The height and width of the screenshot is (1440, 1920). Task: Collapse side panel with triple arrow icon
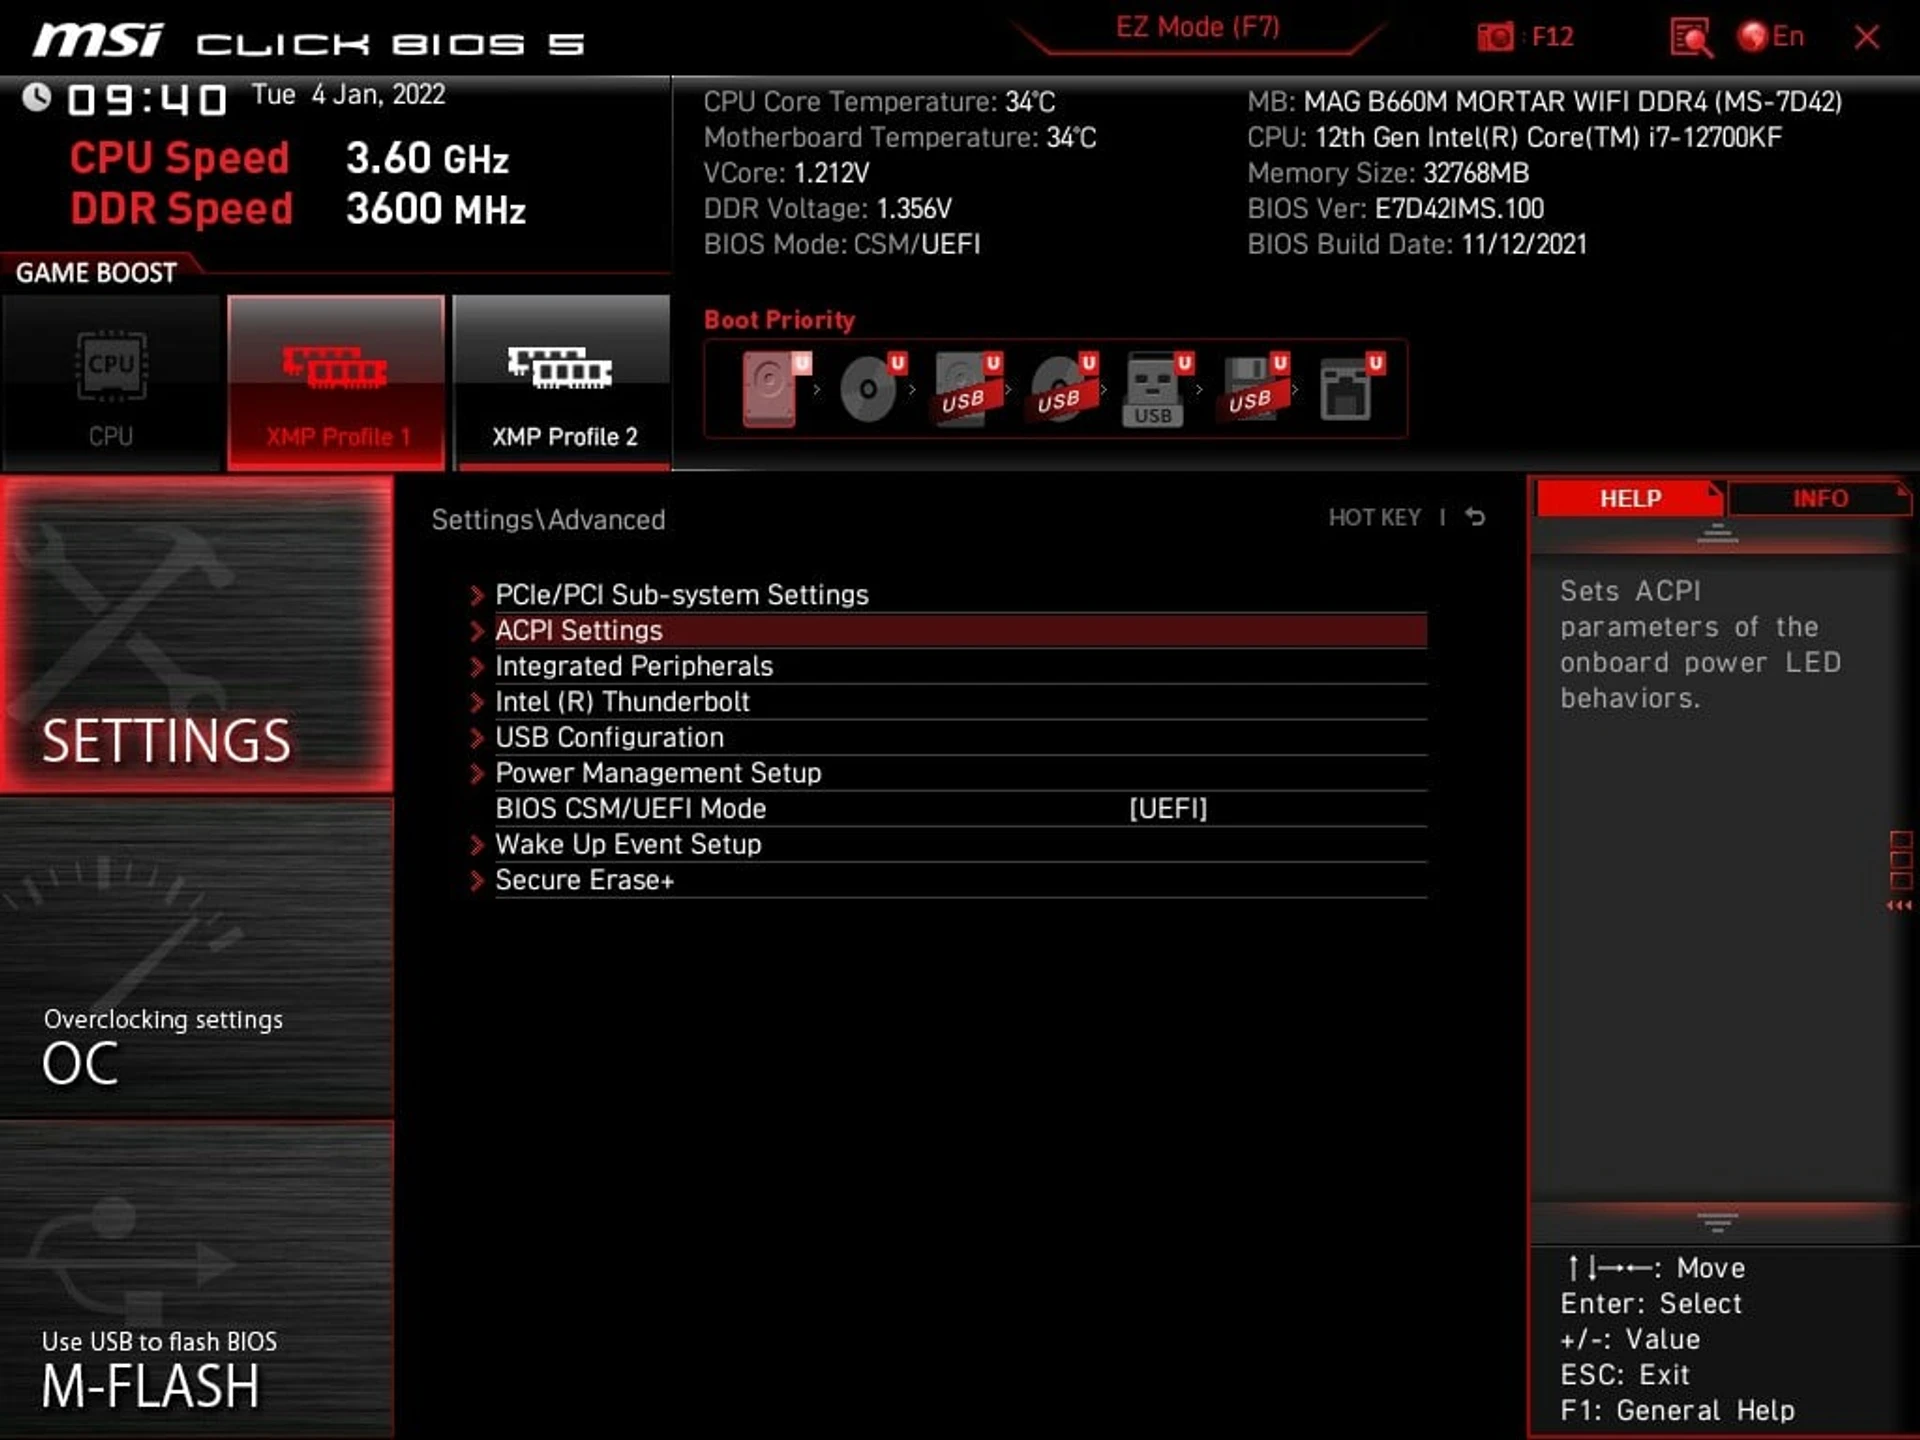(x=1899, y=906)
